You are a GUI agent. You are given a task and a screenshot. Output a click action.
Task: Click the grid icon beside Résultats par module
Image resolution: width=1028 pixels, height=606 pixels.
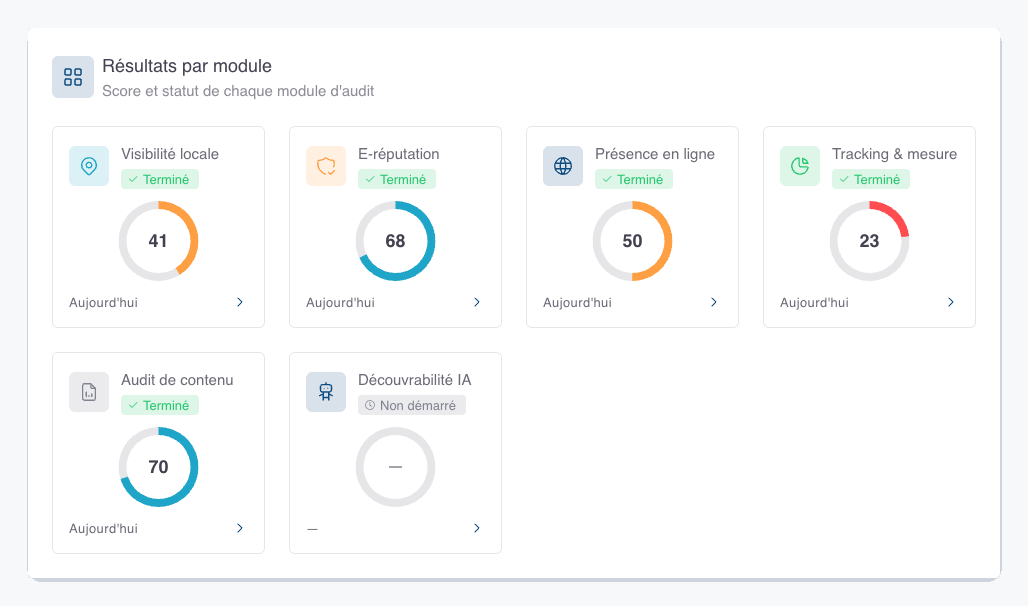click(73, 77)
